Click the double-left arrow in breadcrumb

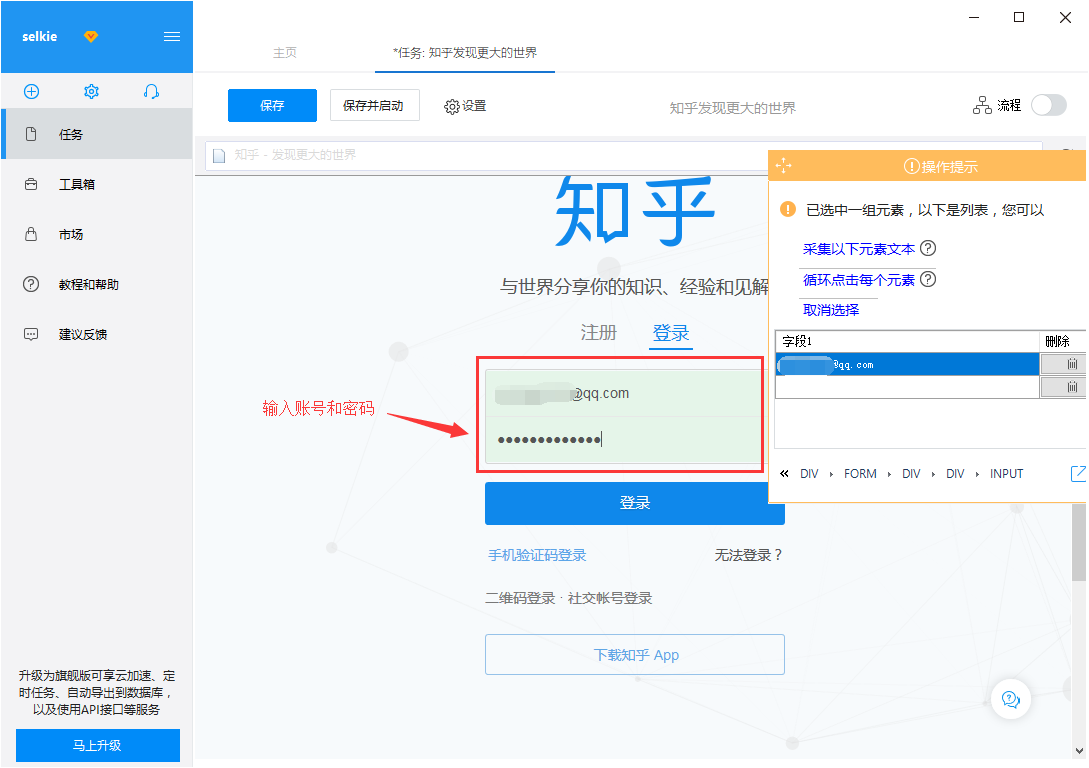click(x=784, y=474)
